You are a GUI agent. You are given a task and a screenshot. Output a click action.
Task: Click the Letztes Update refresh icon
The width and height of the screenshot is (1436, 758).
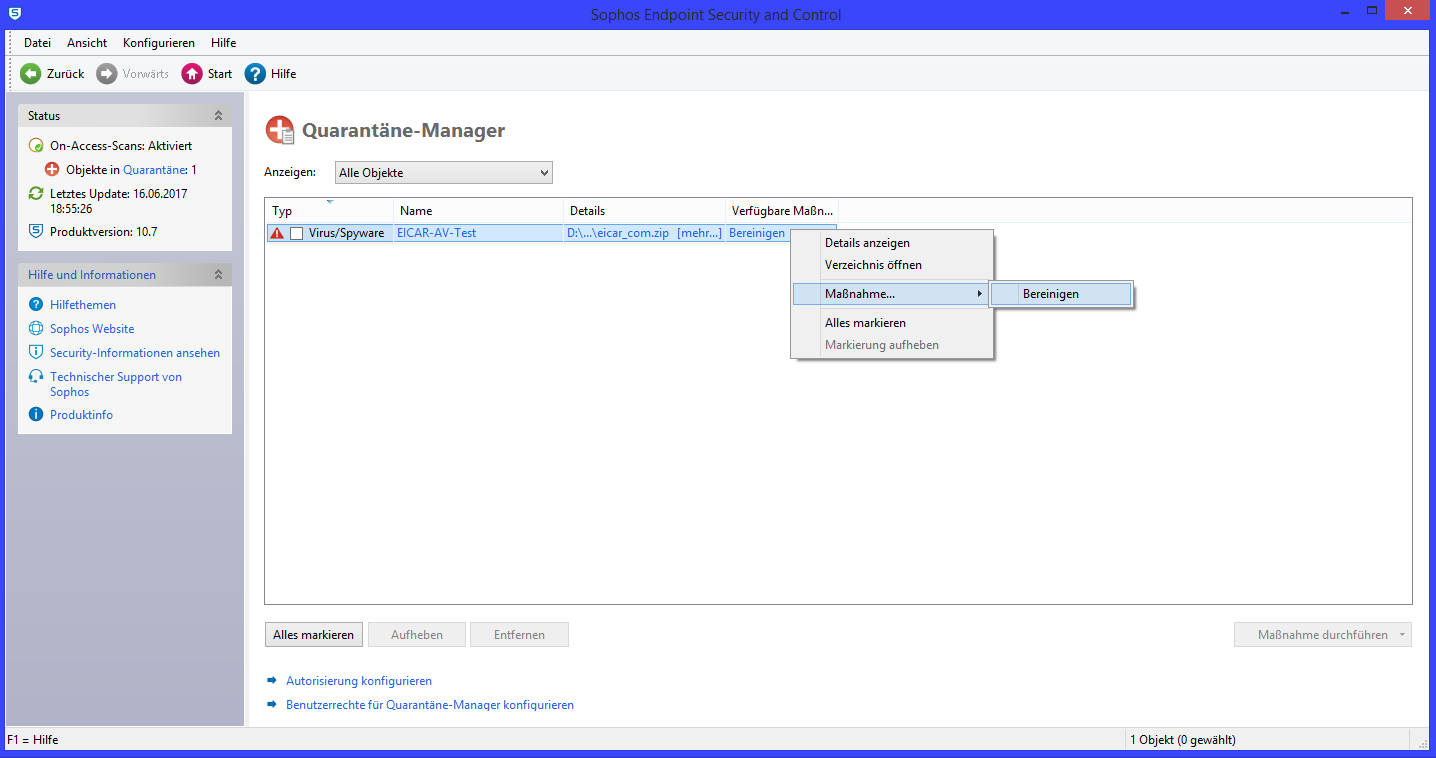click(x=36, y=193)
